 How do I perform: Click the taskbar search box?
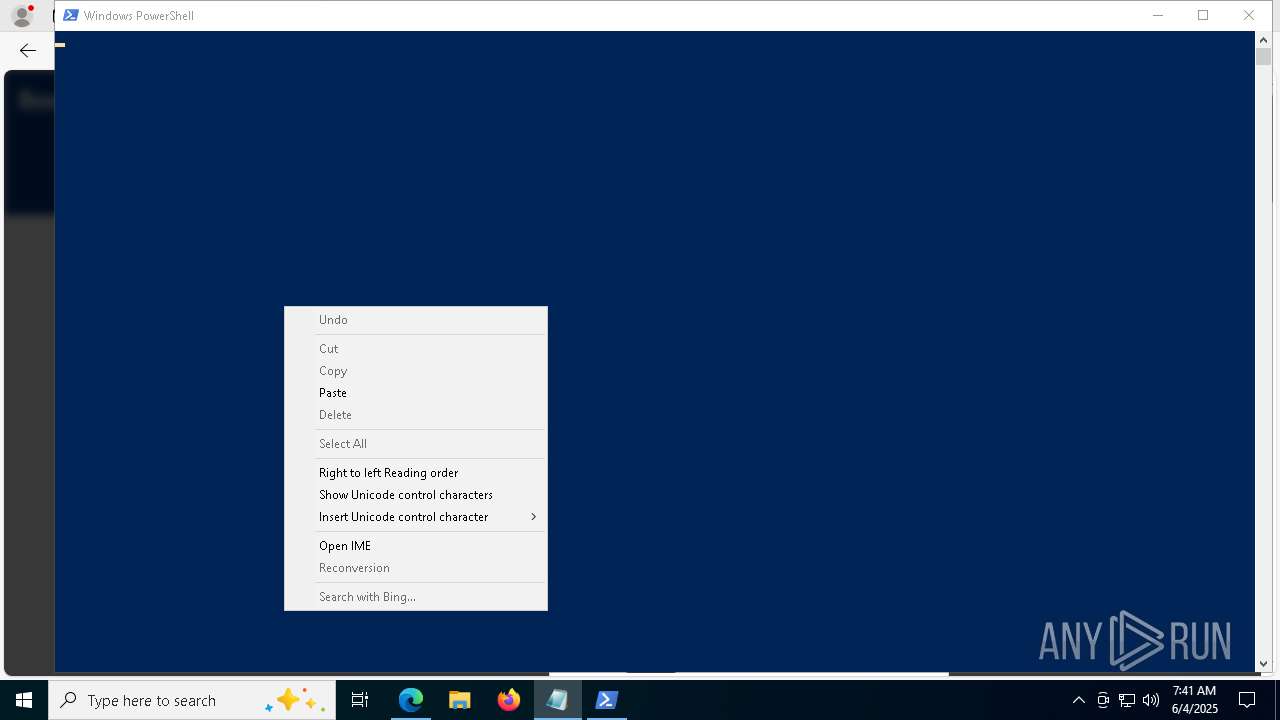tap(192, 700)
